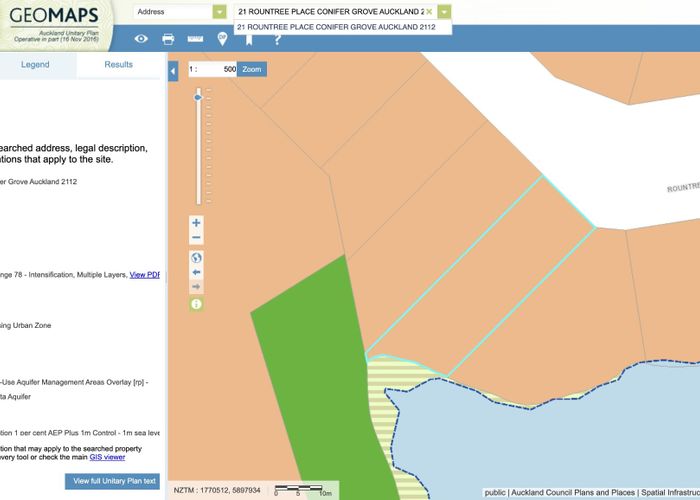Expand the address search box dropdown arrow
The image size is (700, 500).
tap(443, 12)
